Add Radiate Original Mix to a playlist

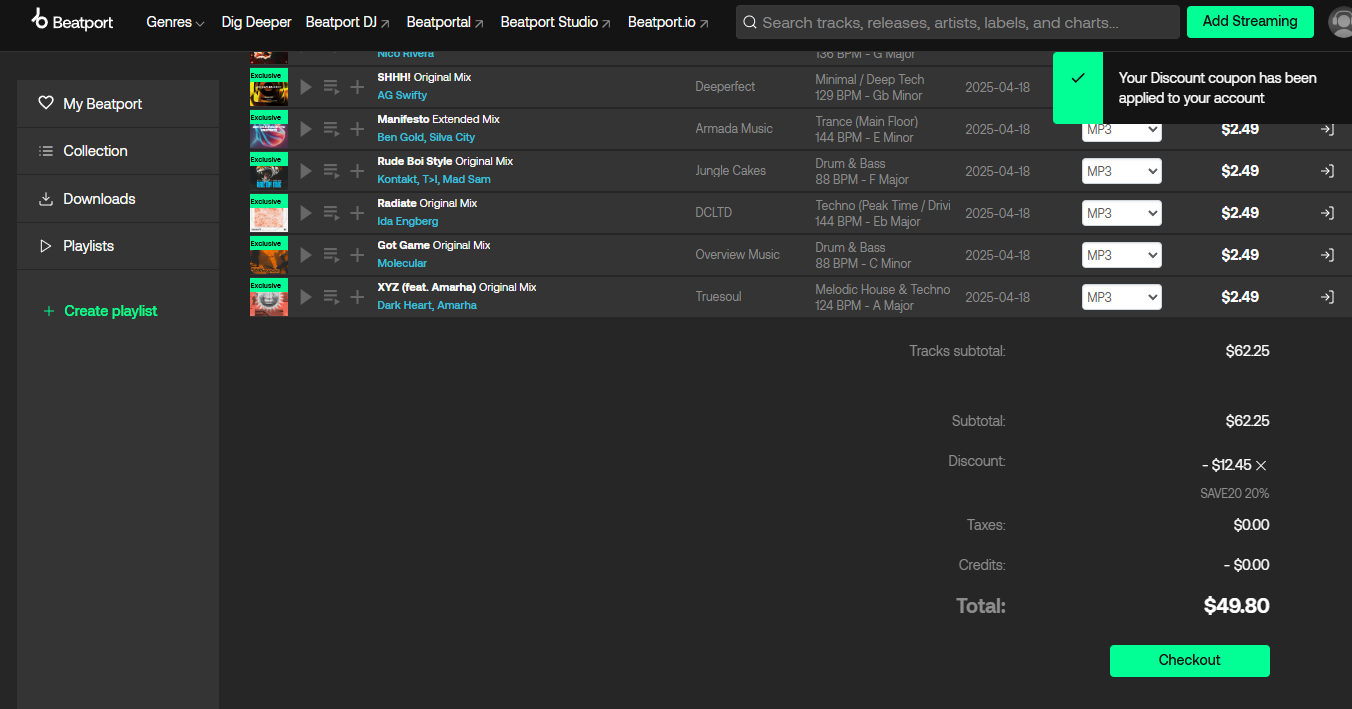pyautogui.click(x=357, y=212)
